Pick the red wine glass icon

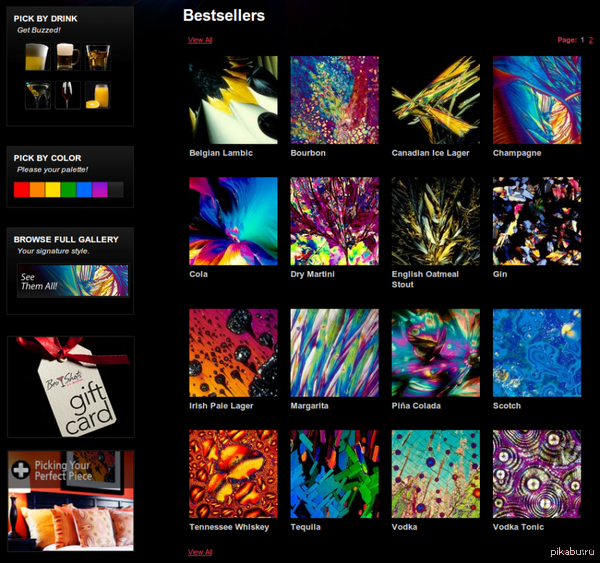67,95
